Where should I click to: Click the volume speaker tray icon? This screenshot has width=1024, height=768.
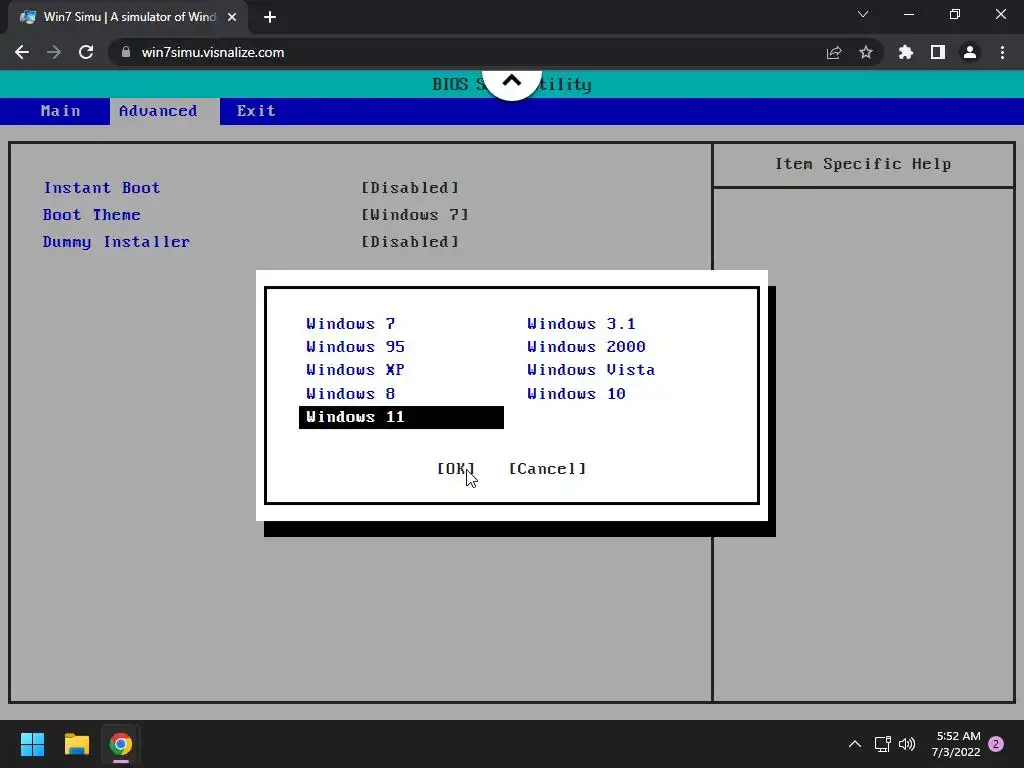pyautogui.click(x=907, y=744)
